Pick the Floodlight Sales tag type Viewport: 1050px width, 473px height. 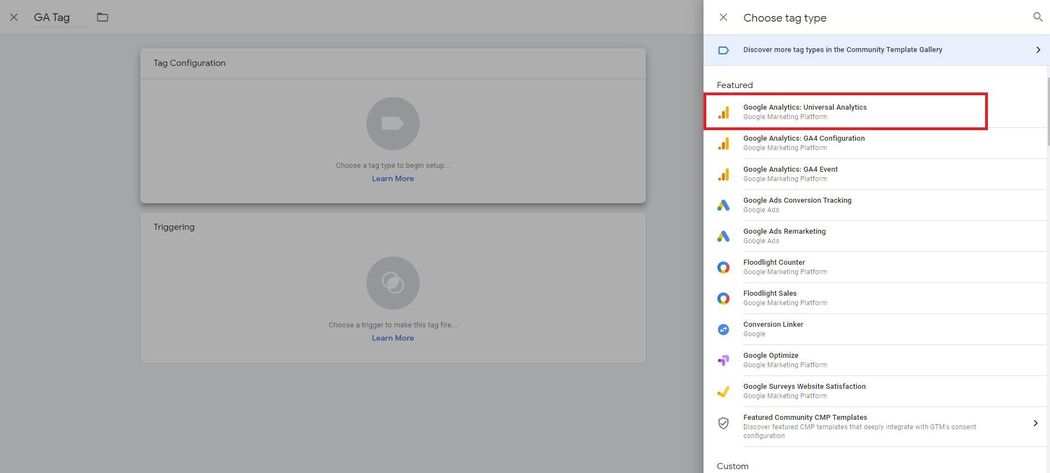tap(875, 298)
